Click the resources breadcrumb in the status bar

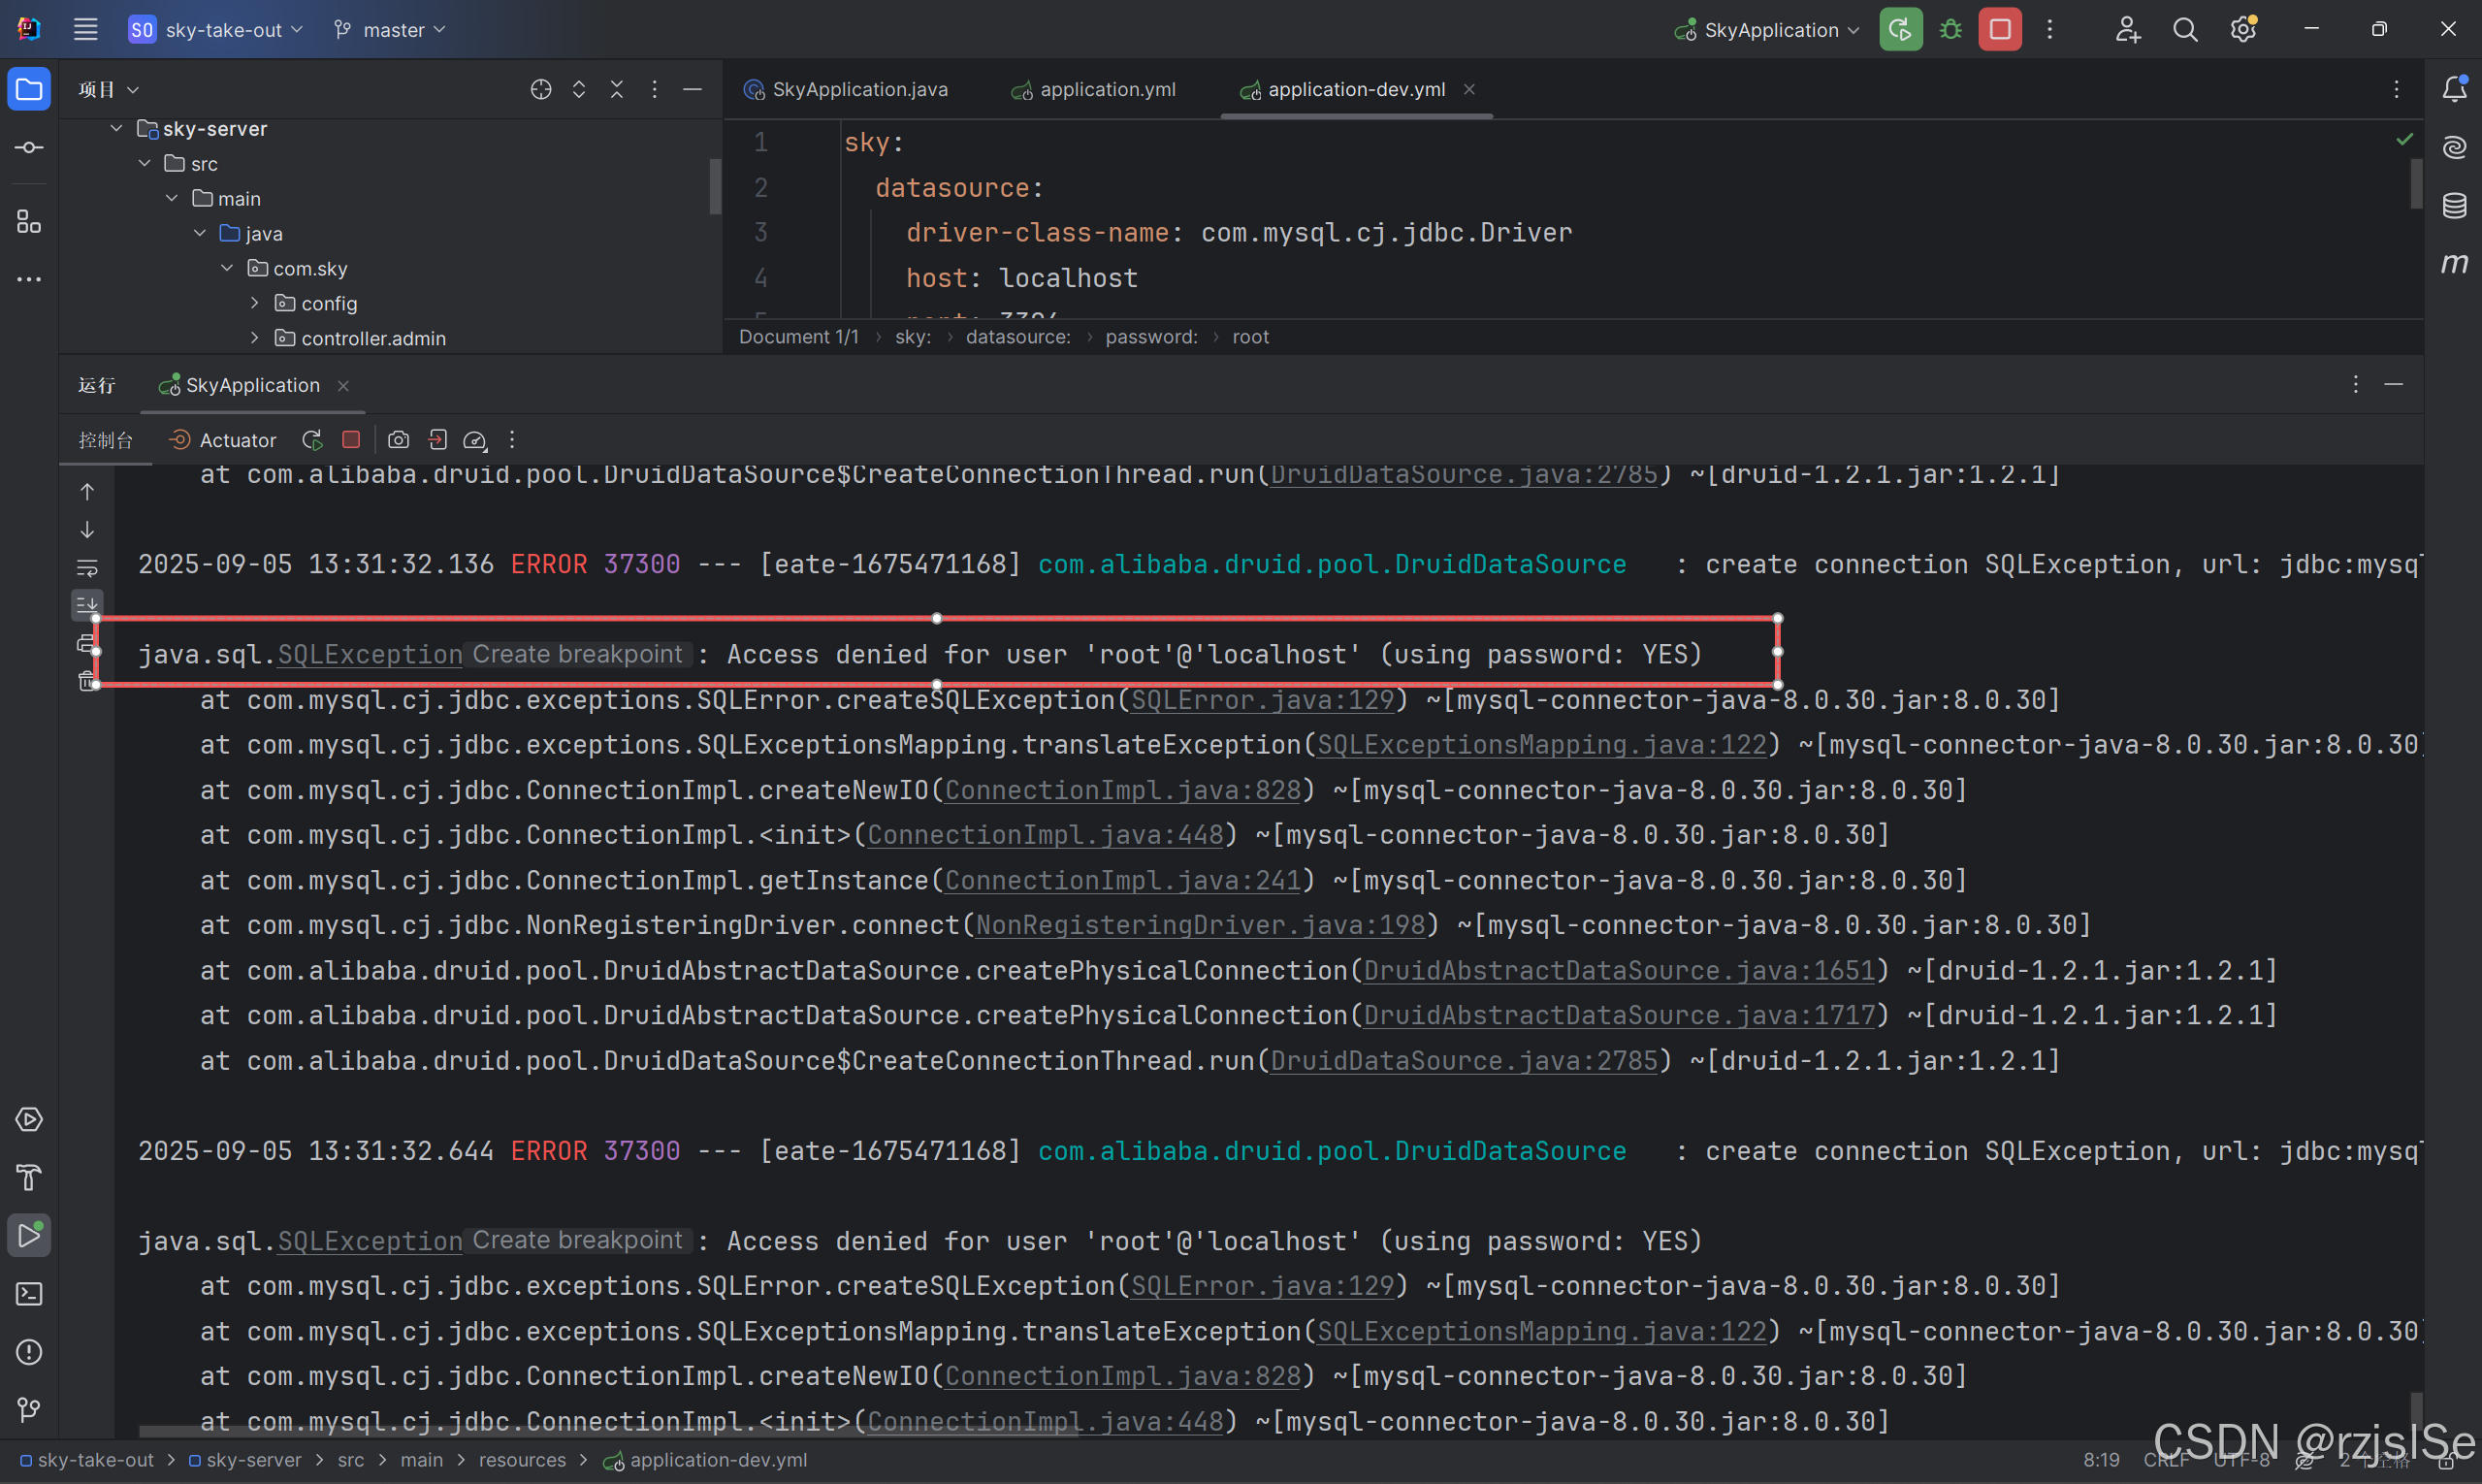523,1460
